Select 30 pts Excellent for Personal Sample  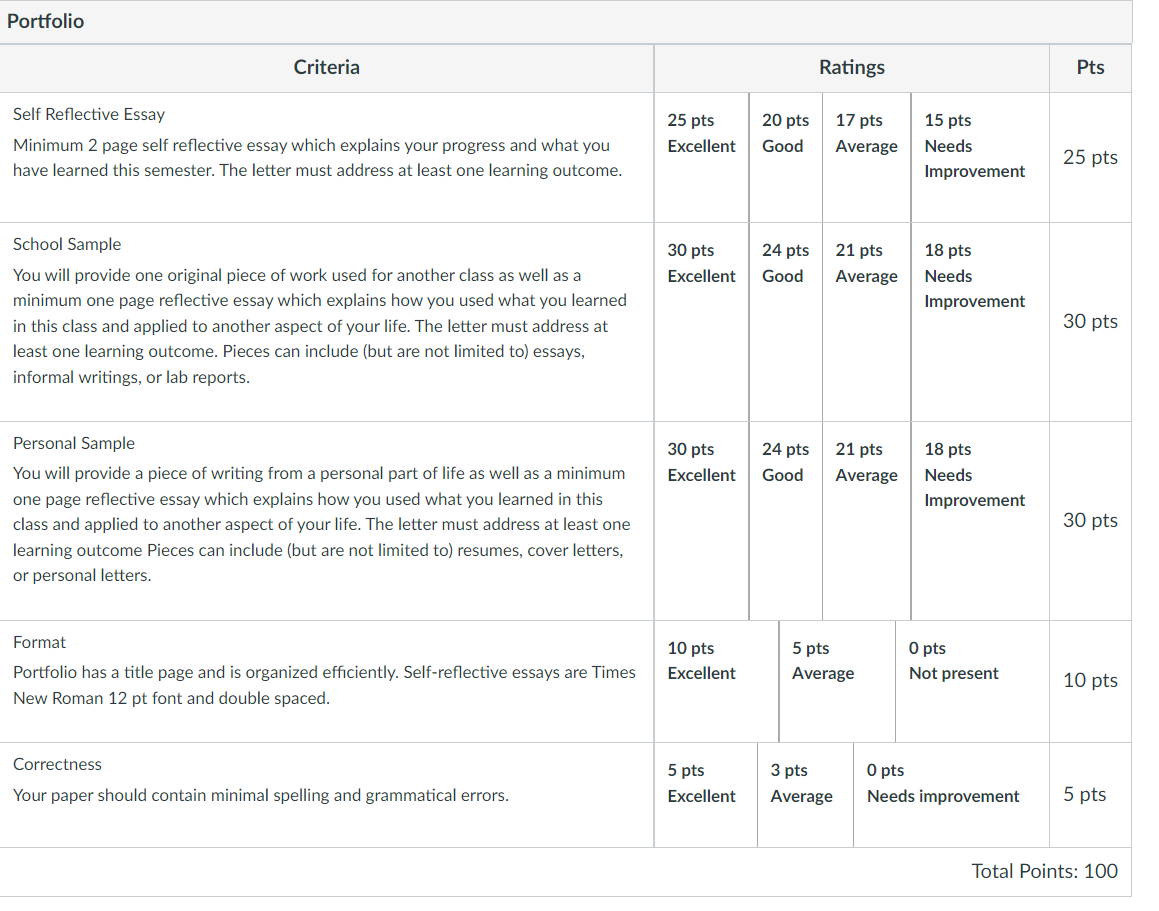click(x=701, y=521)
